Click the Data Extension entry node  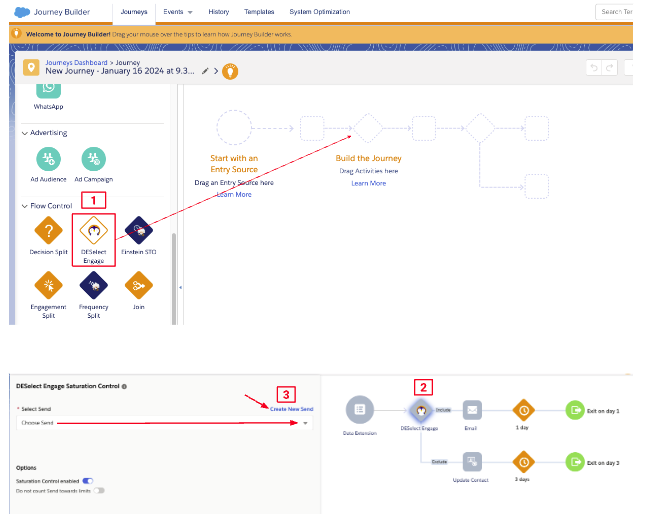360,410
